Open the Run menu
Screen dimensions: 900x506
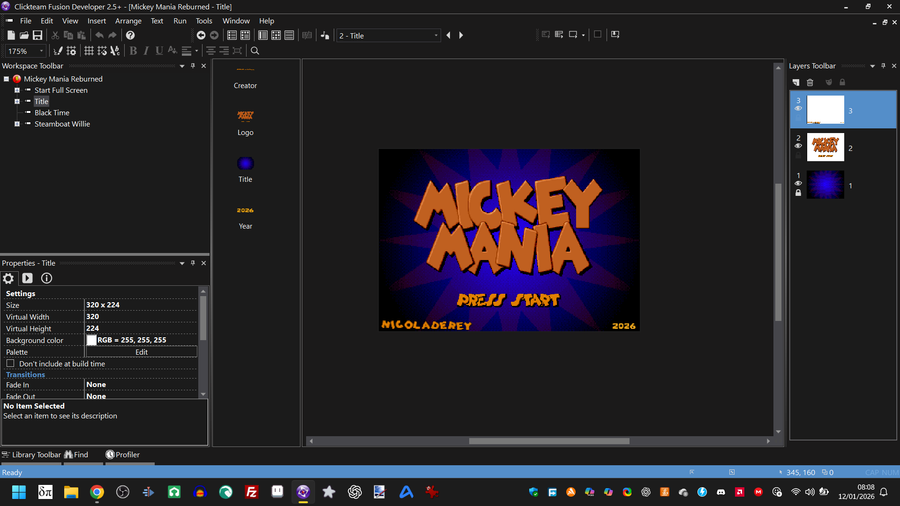(180, 21)
